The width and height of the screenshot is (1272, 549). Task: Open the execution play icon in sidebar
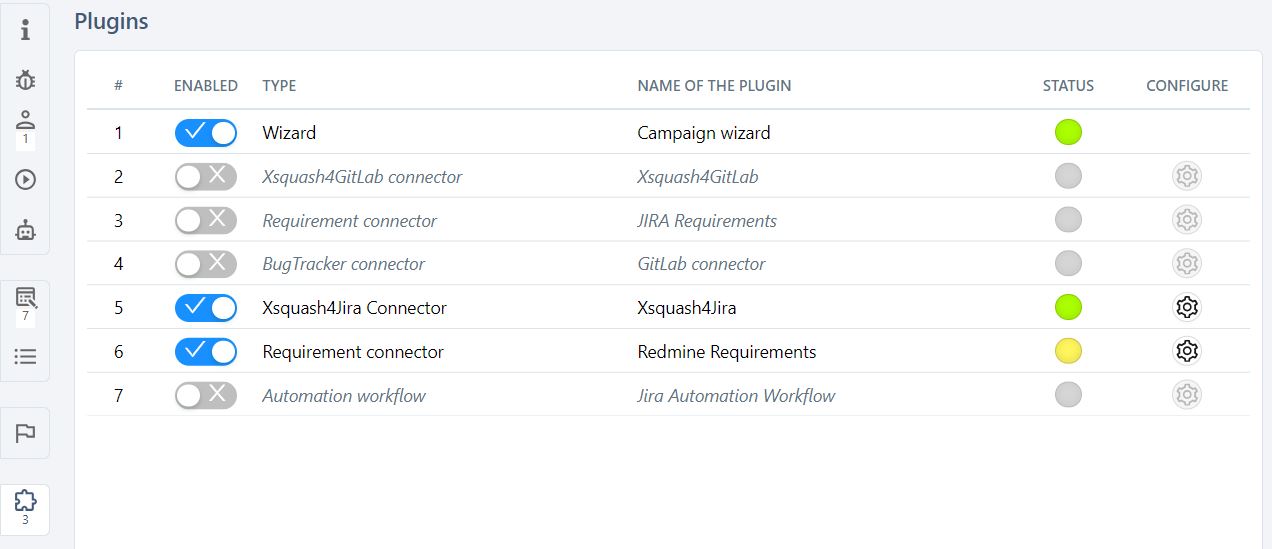coord(25,180)
